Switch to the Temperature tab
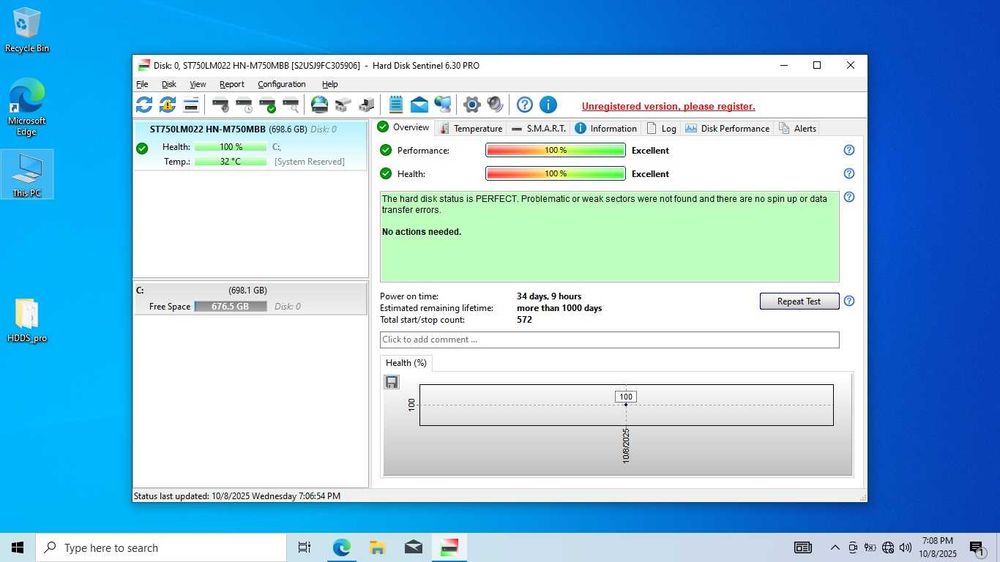This screenshot has height=562, width=1000. pos(471,128)
